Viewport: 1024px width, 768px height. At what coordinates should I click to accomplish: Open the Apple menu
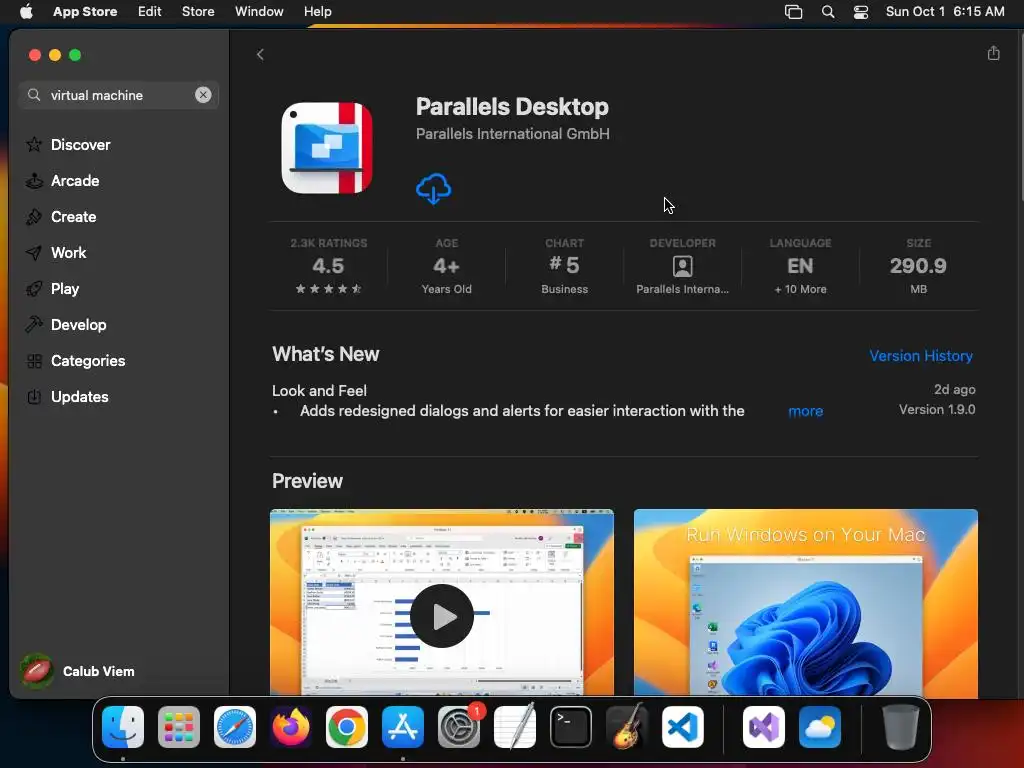click(x=26, y=12)
